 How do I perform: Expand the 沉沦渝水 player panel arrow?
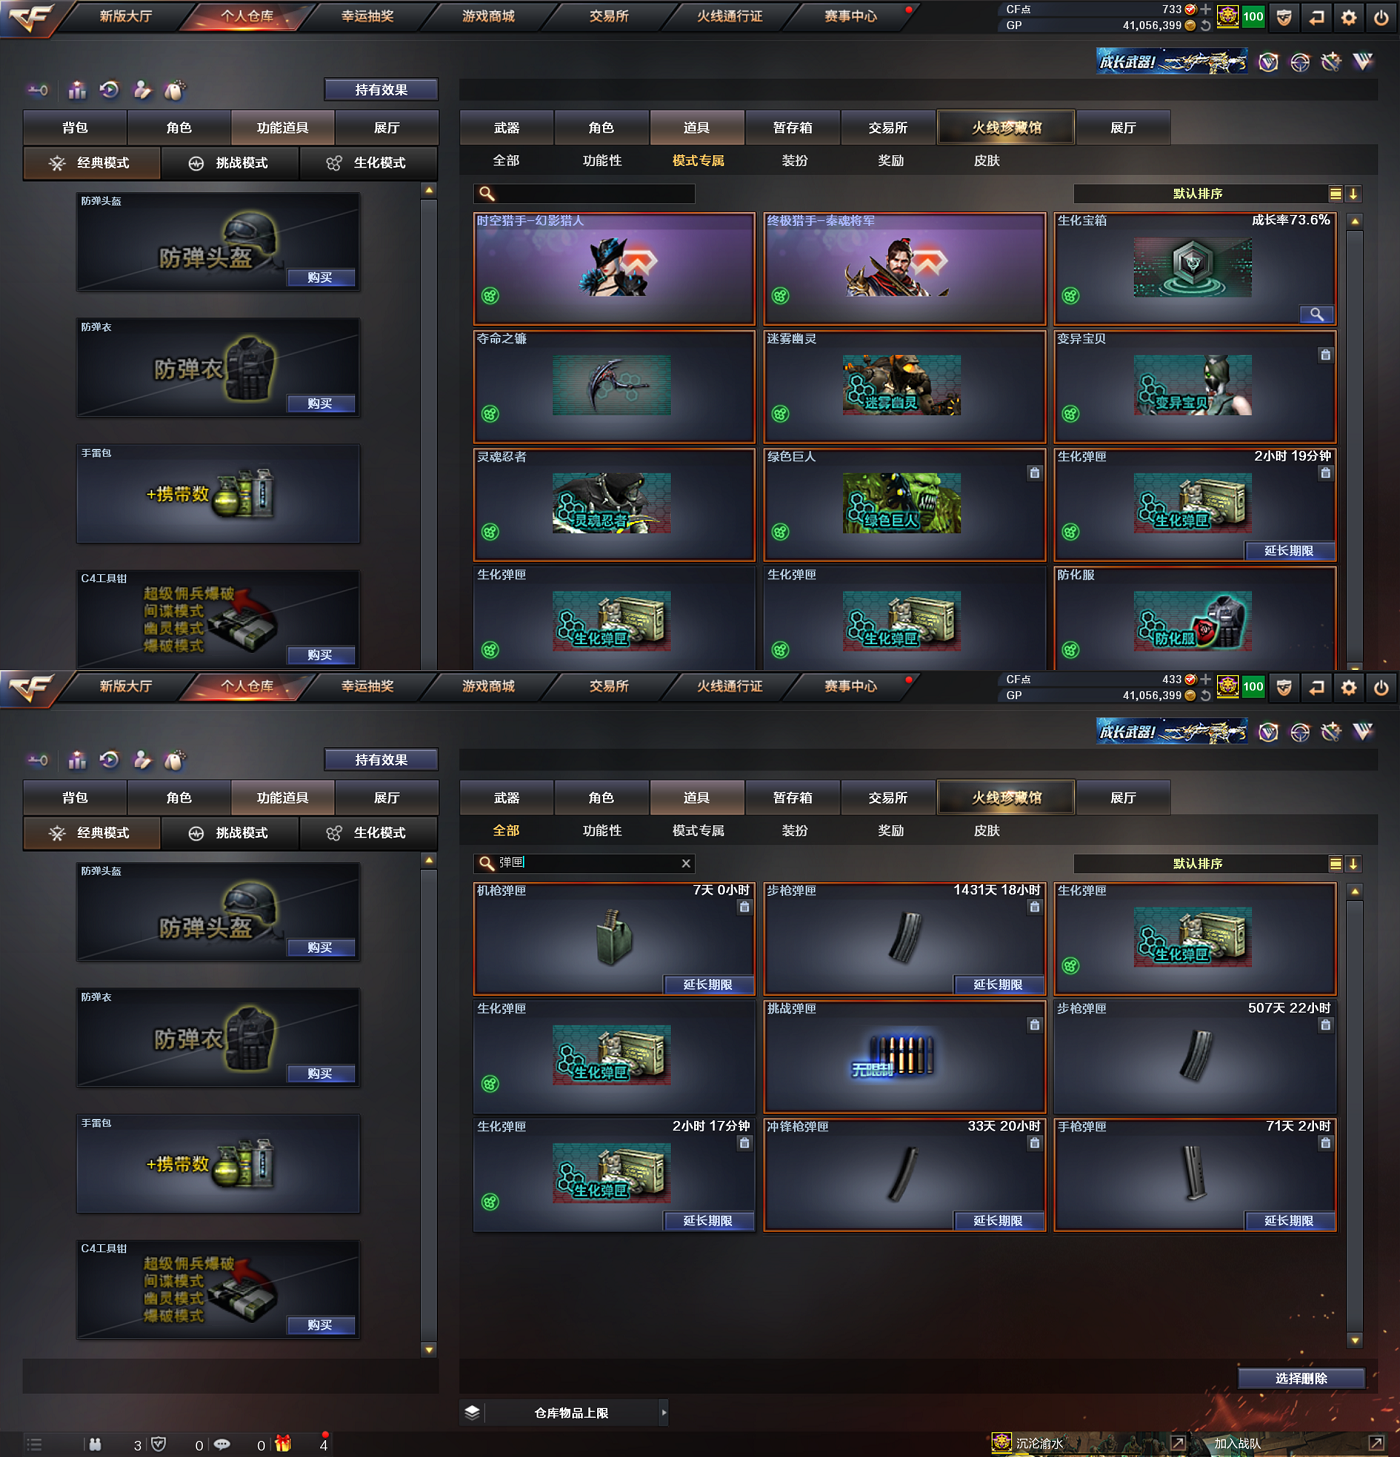(1178, 1443)
